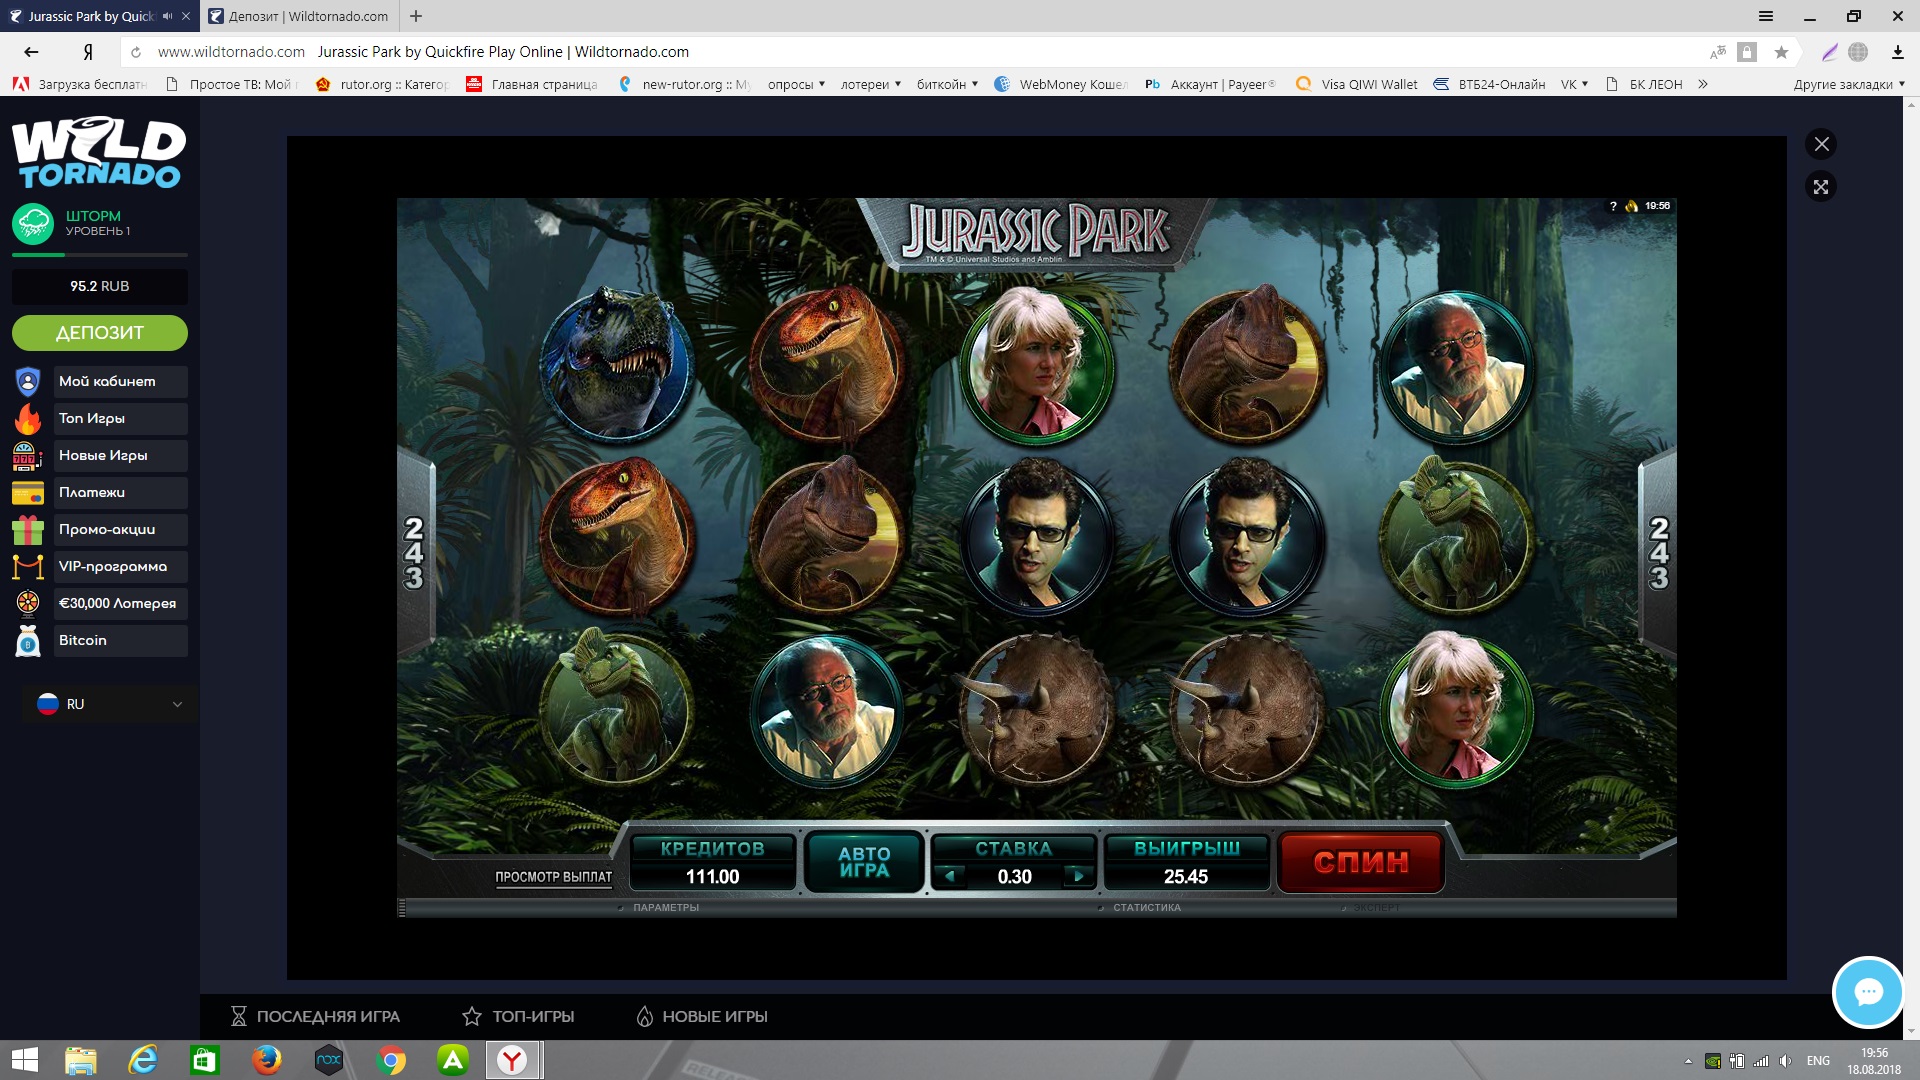This screenshot has width=1920, height=1080.
Task: Expand the game to fullscreen
Action: click(1821, 187)
